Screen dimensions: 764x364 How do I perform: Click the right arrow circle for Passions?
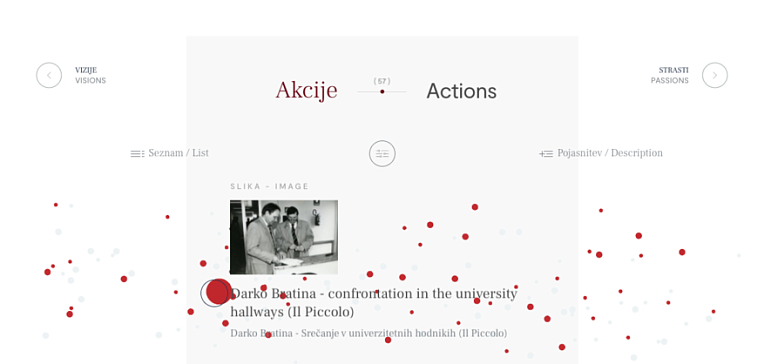(714, 76)
